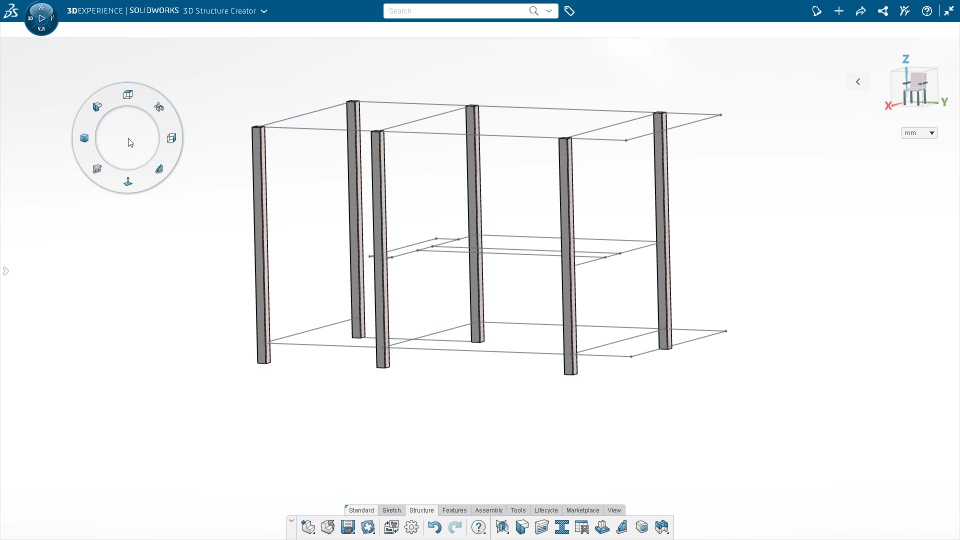Open the 3DEXPERIENCE compass menu
Screen dimensions: 960x540
[42, 18]
